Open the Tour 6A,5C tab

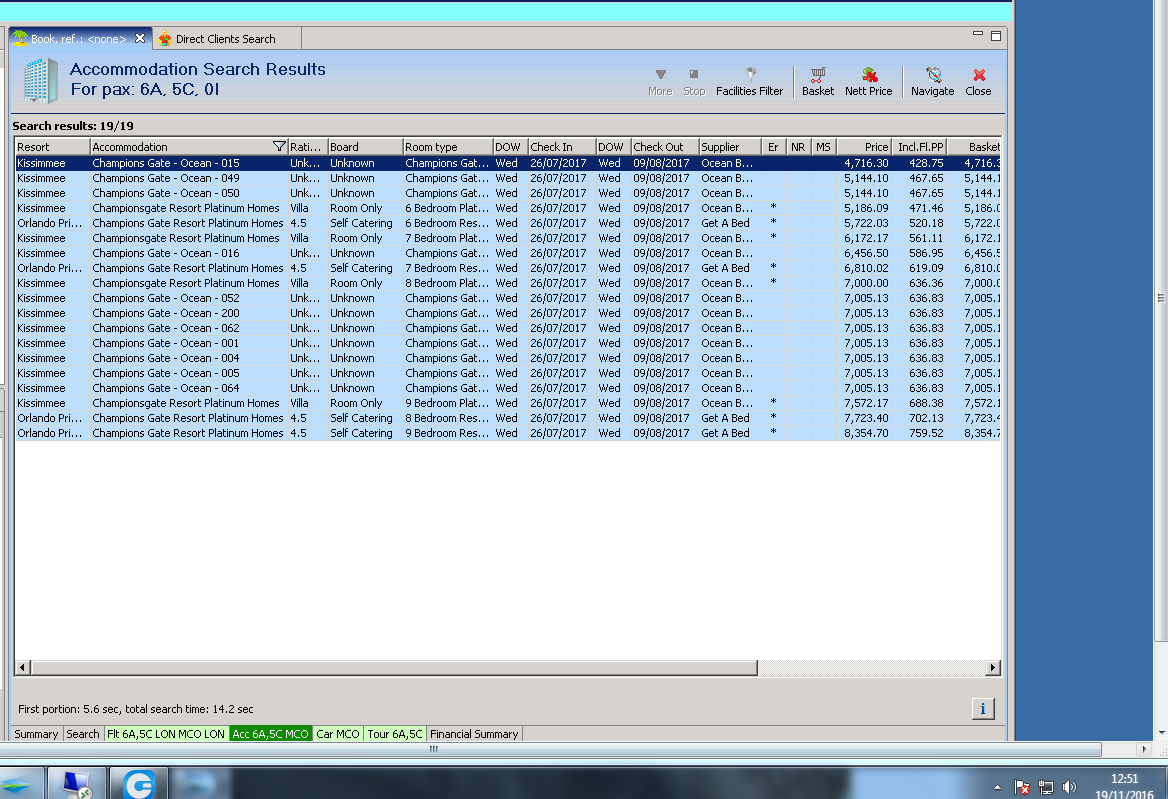(395, 733)
